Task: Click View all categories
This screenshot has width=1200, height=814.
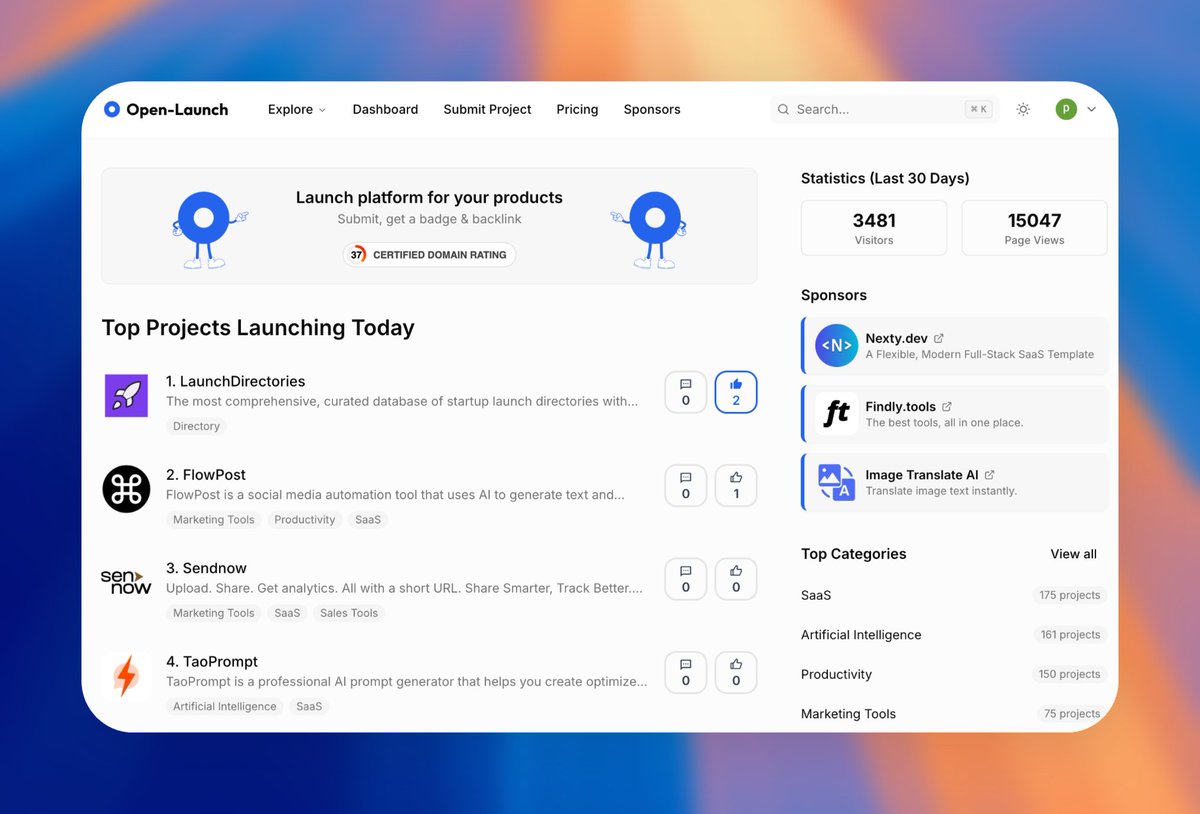Action: tap(1073, 554)
